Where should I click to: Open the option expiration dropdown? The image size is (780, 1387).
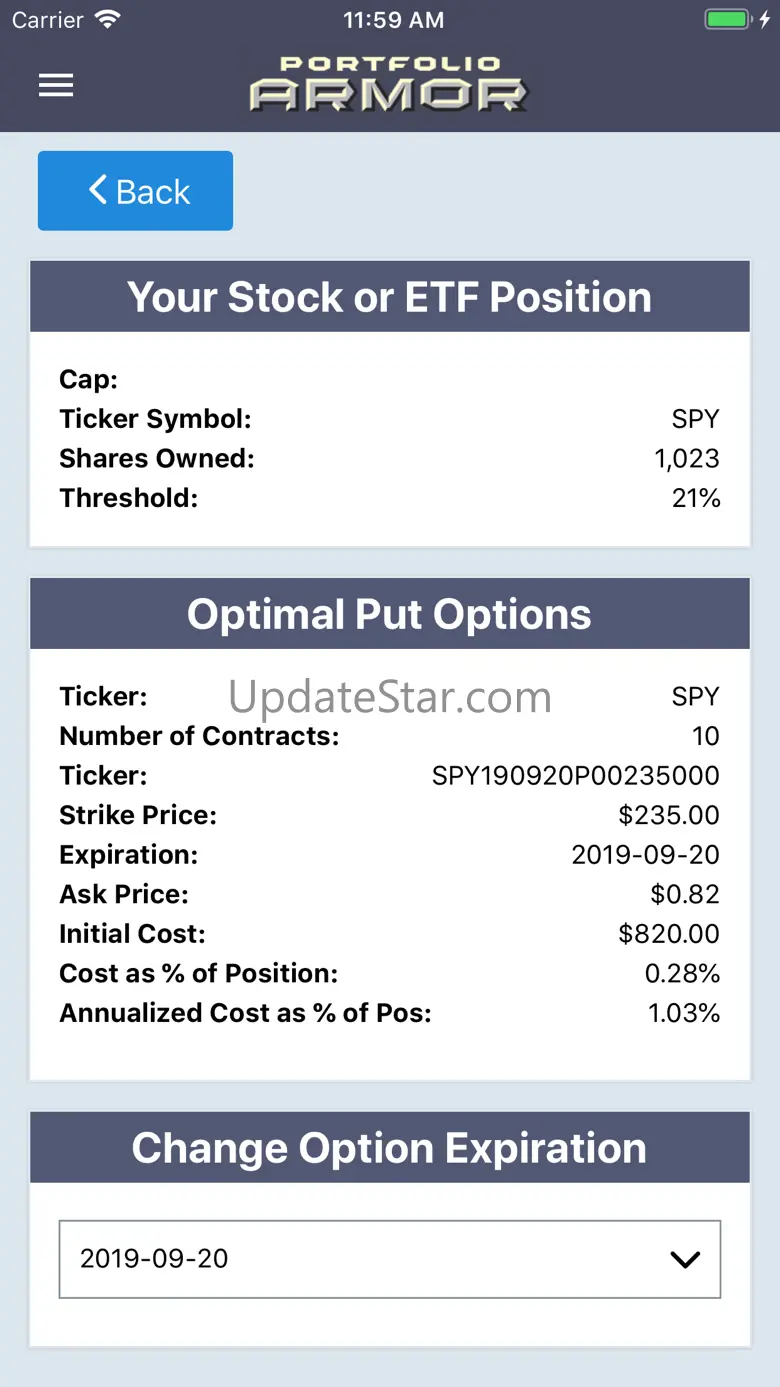(390, 1259)
